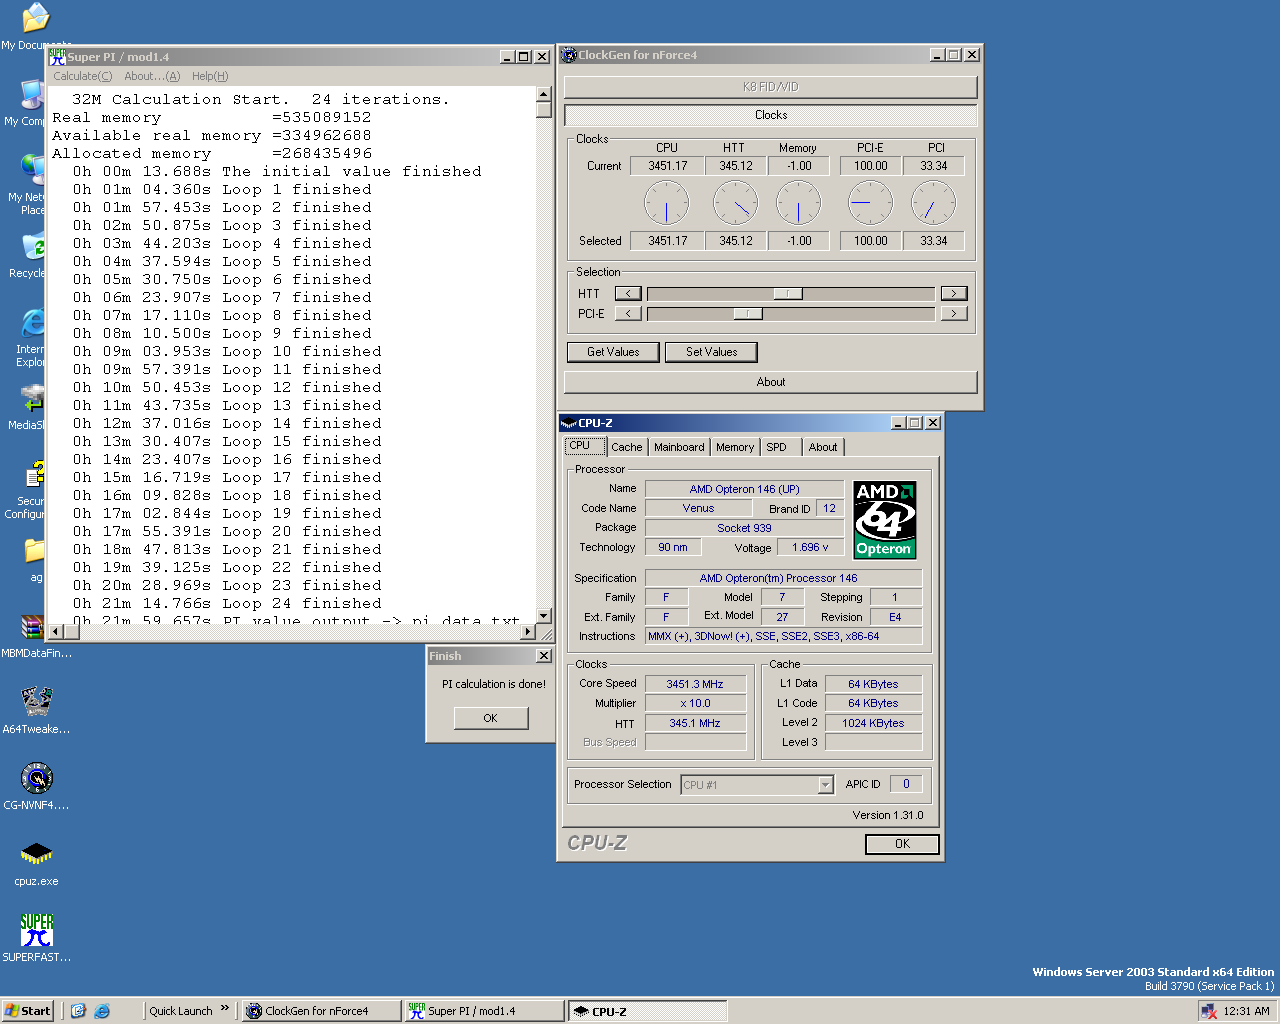
Task: Click the Internet Explorer Quick Launch icon
Action: [102, 1011]
